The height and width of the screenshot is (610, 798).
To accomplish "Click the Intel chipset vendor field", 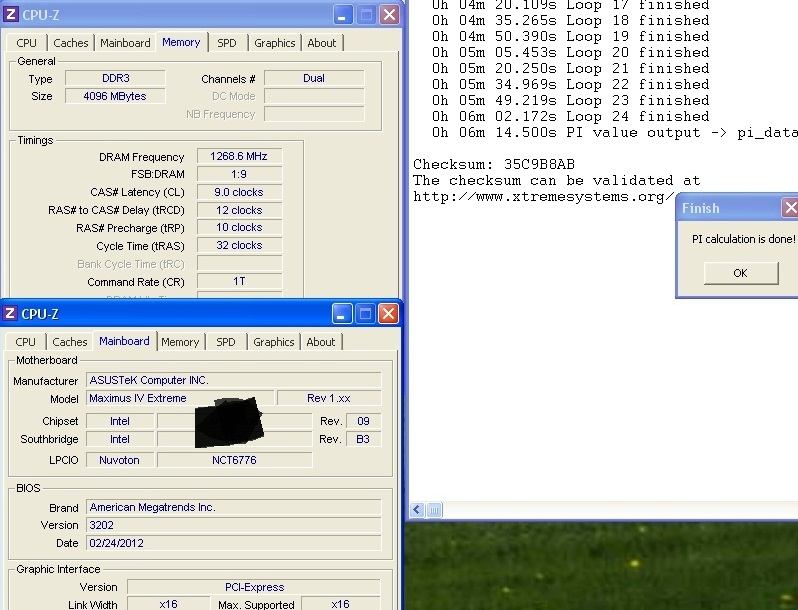I will click(120, 421).
